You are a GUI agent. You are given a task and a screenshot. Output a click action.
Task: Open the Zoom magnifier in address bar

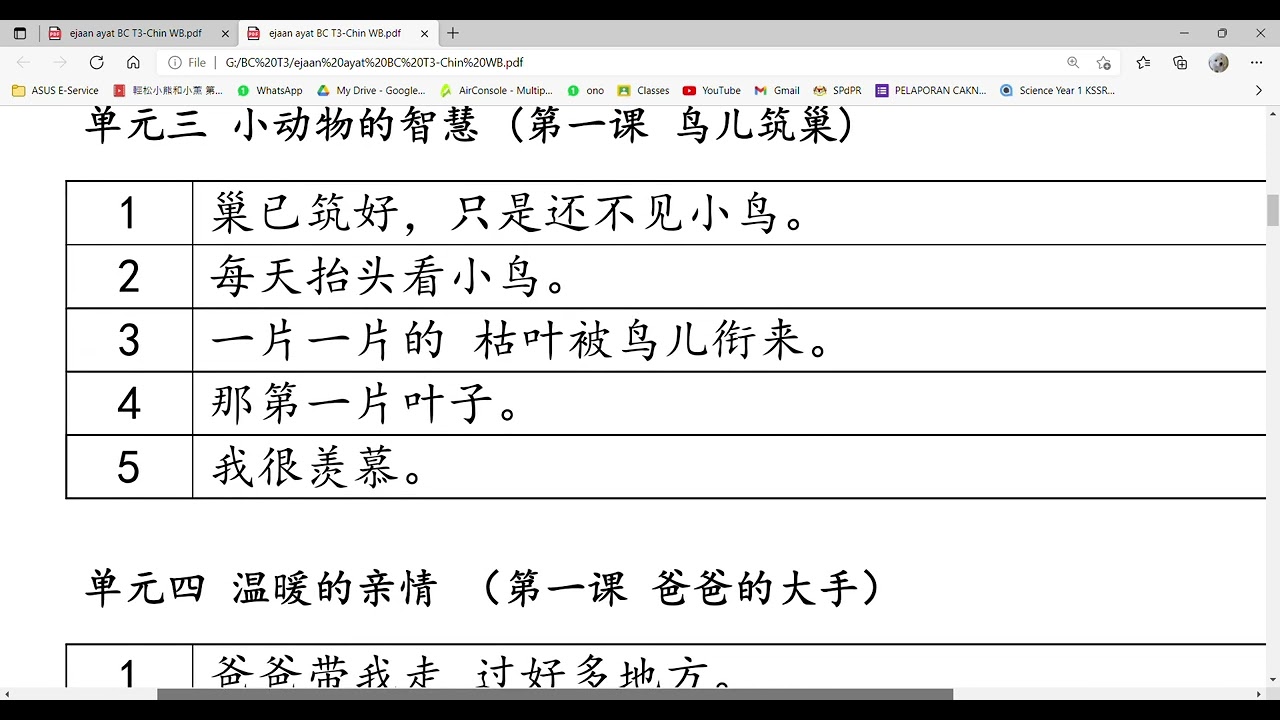[1073, 62]
